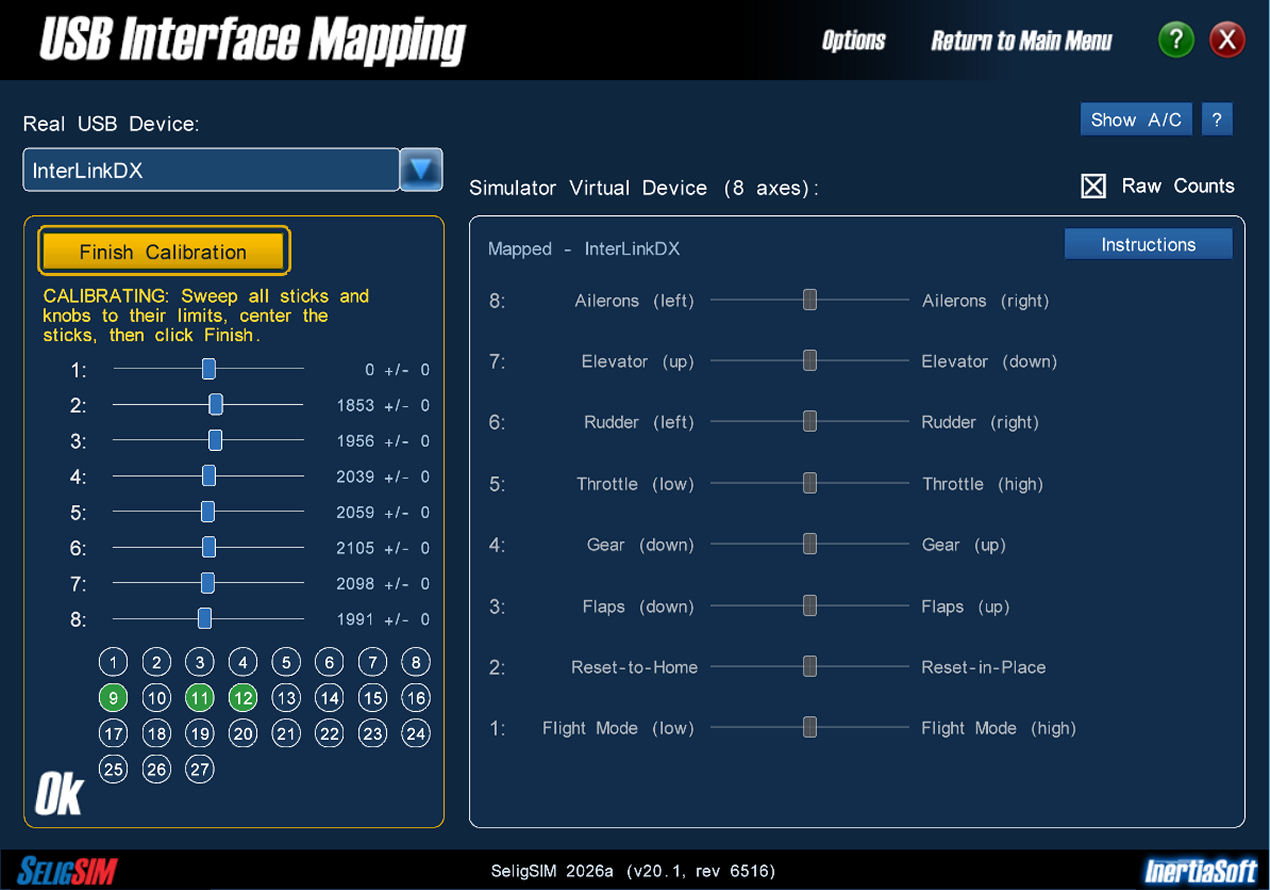The height and width of the screenshot is (890, 1270).
Task: Click the 'Elevator (down)' label
Action: 989,362
